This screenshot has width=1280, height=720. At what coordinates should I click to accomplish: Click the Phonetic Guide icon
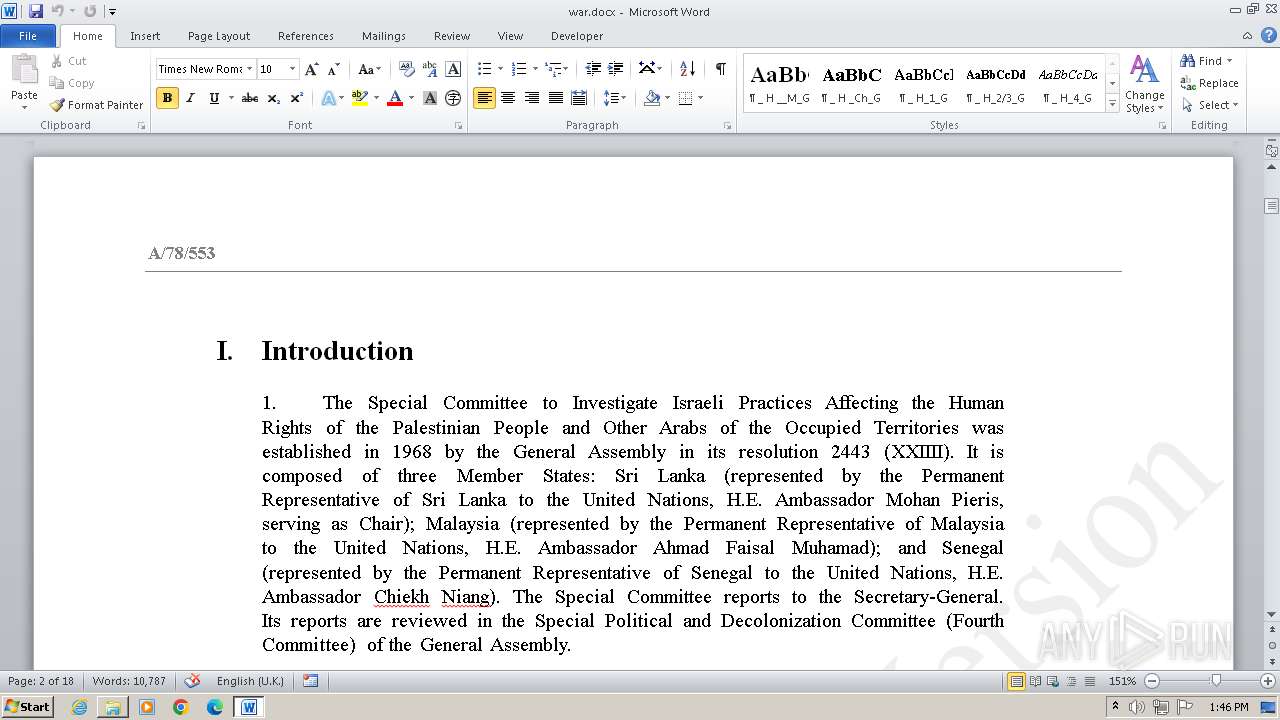[430, 69]
